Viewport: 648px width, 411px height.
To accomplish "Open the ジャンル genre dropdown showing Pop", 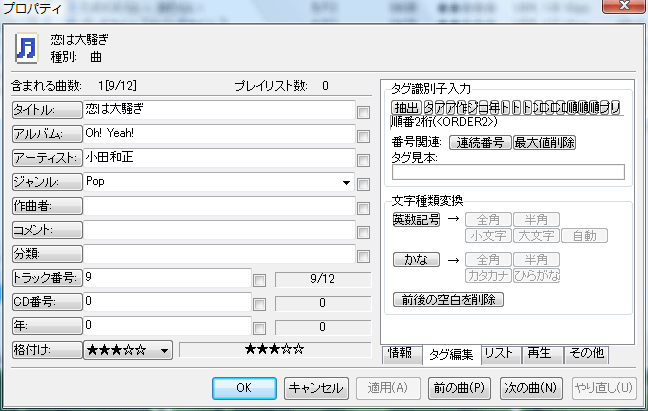I will 346,182.
